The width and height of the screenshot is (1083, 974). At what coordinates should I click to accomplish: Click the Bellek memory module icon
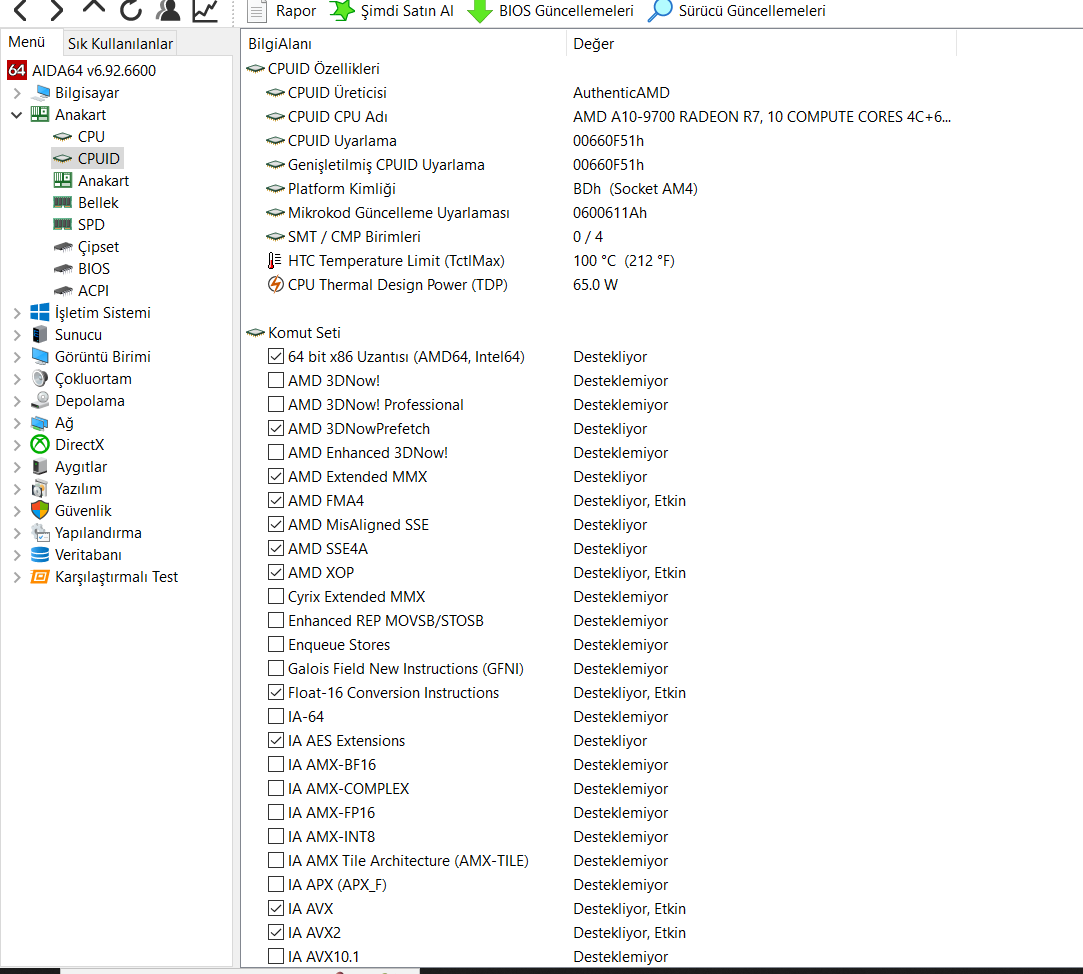(62, 202)
